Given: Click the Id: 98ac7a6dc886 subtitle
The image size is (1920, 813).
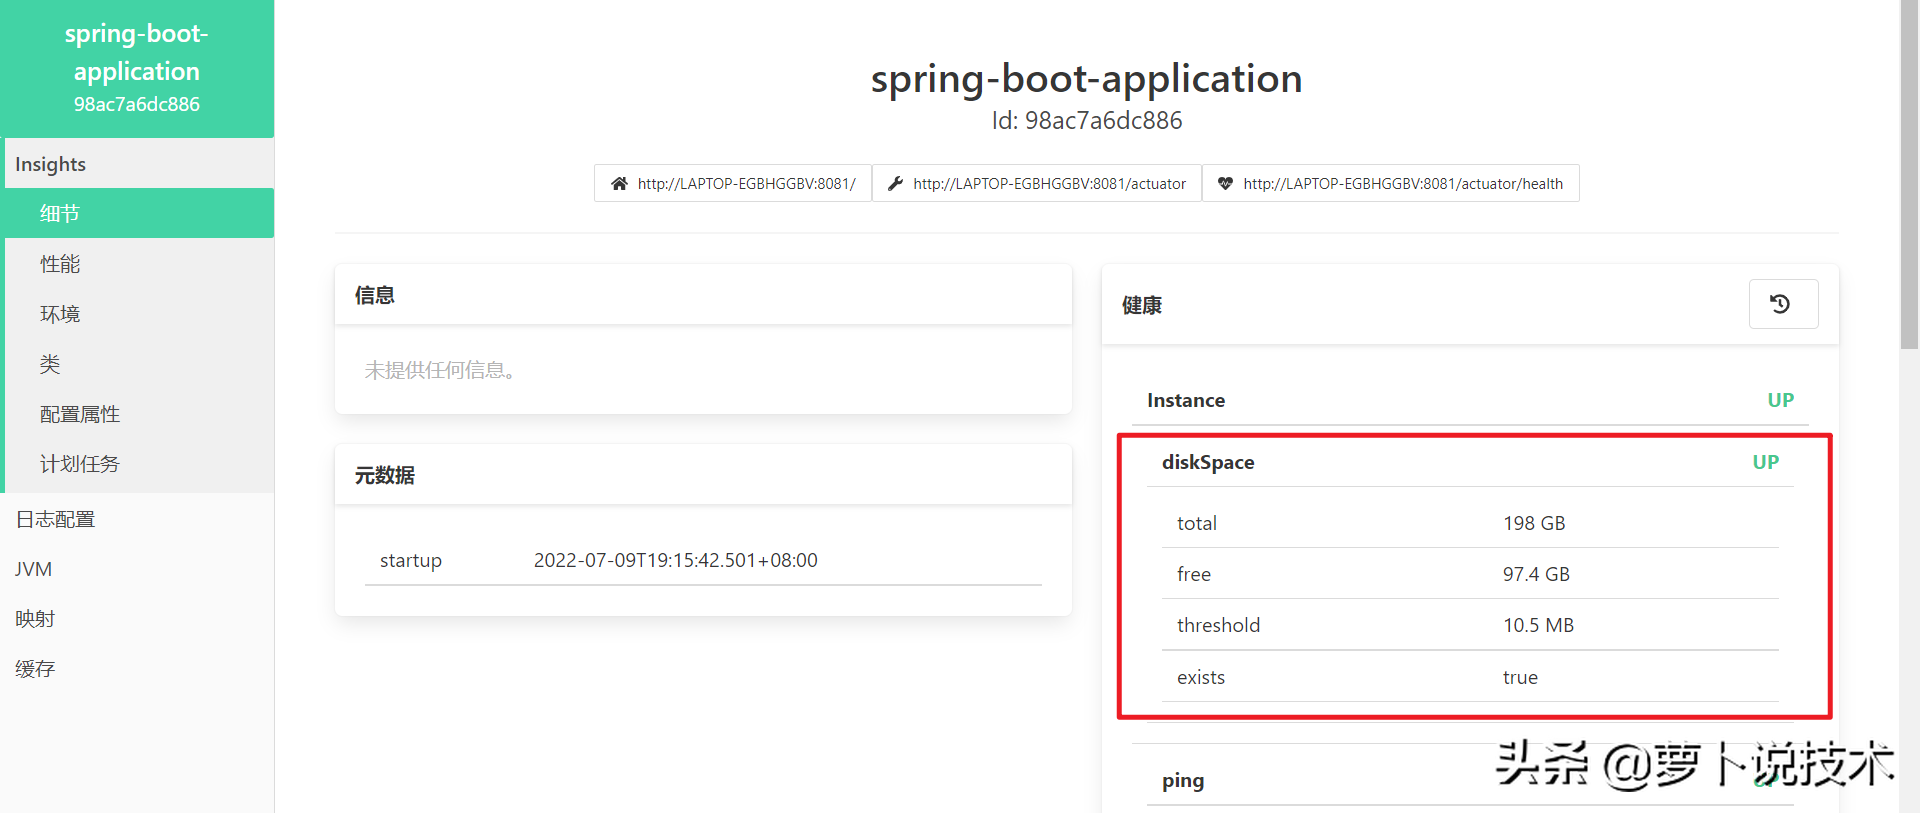Looking at the screenshot, I should [x=1087, y=121].
